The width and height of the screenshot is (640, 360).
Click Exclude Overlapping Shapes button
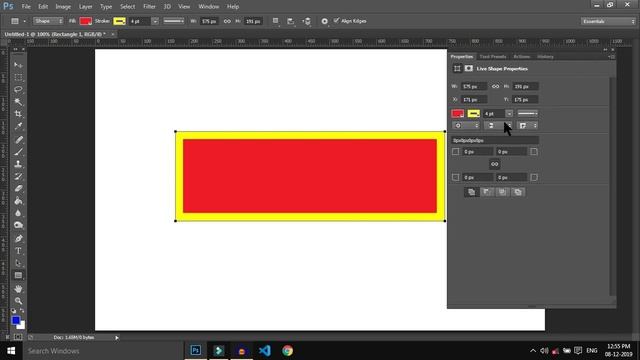[518, 192]
